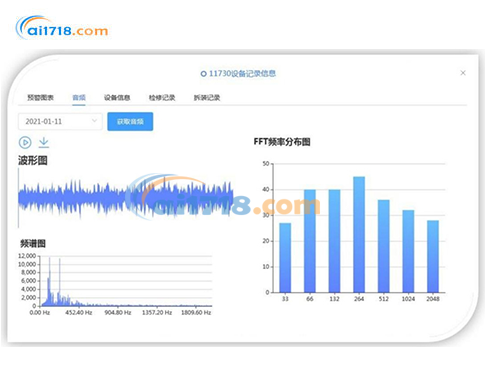
Task: Click the ai1718.com logo
Action: coord(62,28)
